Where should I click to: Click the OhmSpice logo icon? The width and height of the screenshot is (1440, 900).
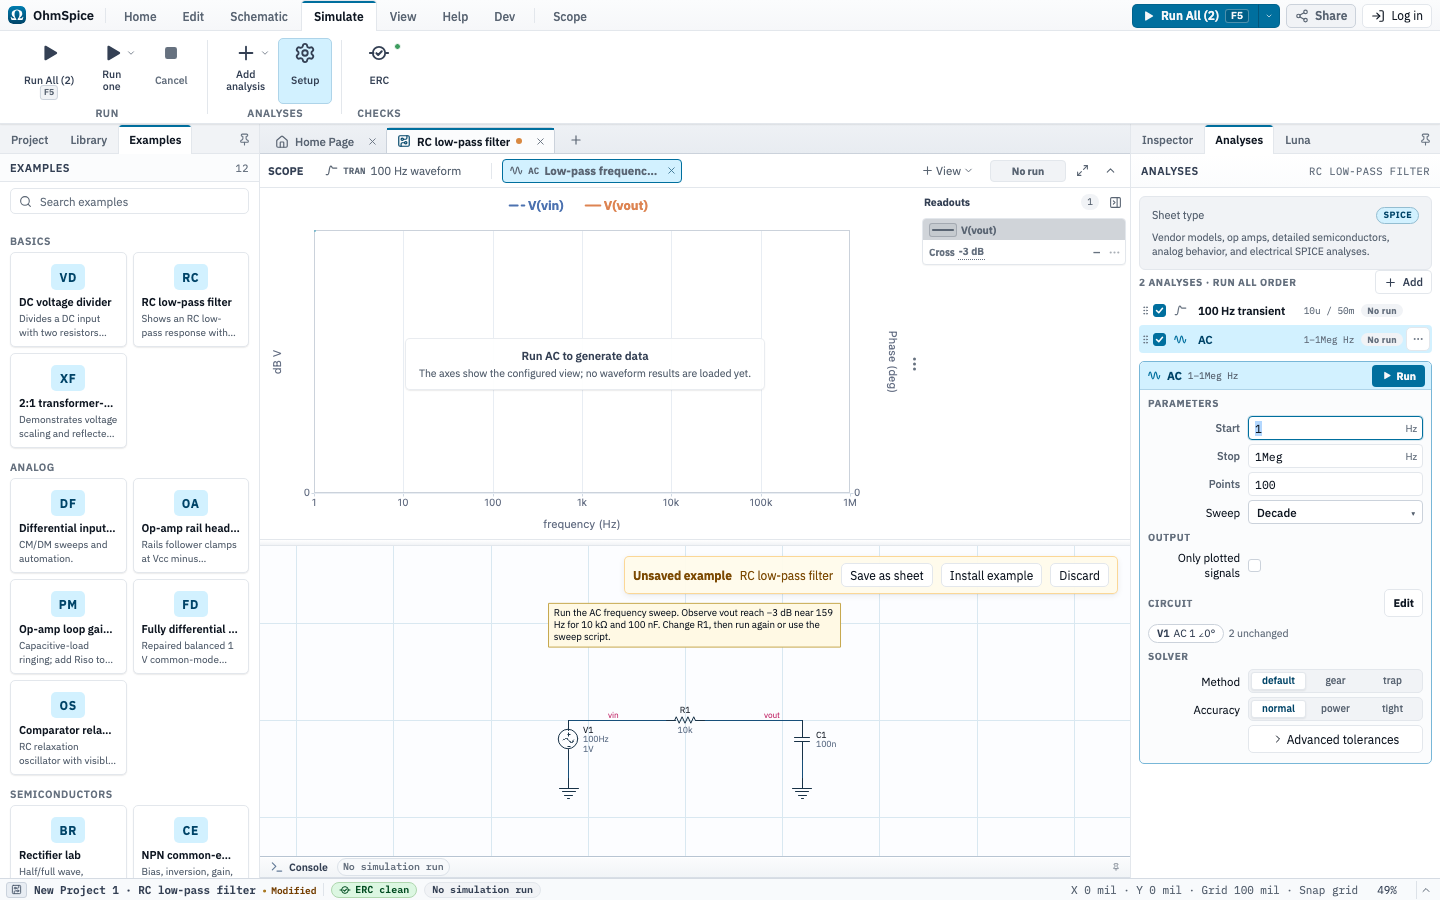17,15
